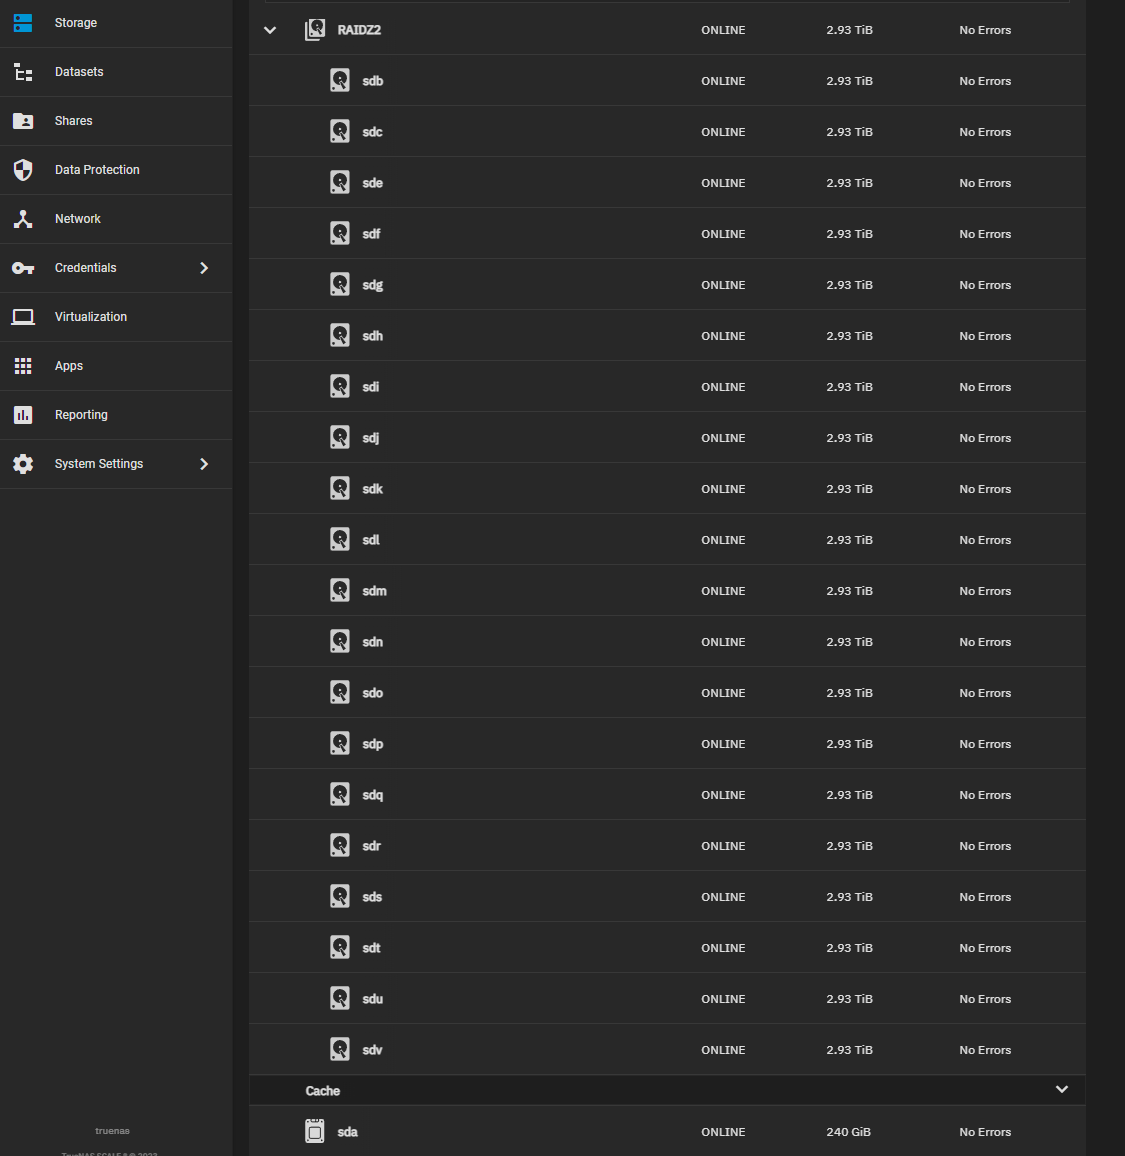Click the Reporting chart icon

click(23, 415)
